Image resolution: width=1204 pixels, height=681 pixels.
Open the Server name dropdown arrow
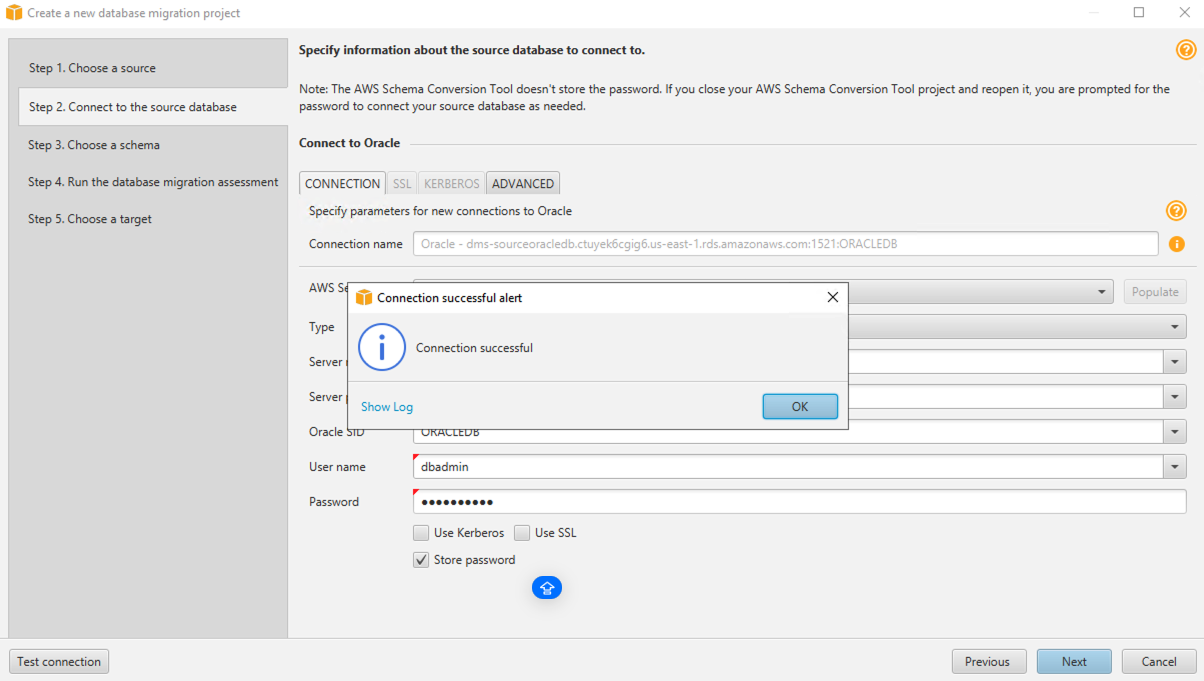click(x=1175, y=362)
